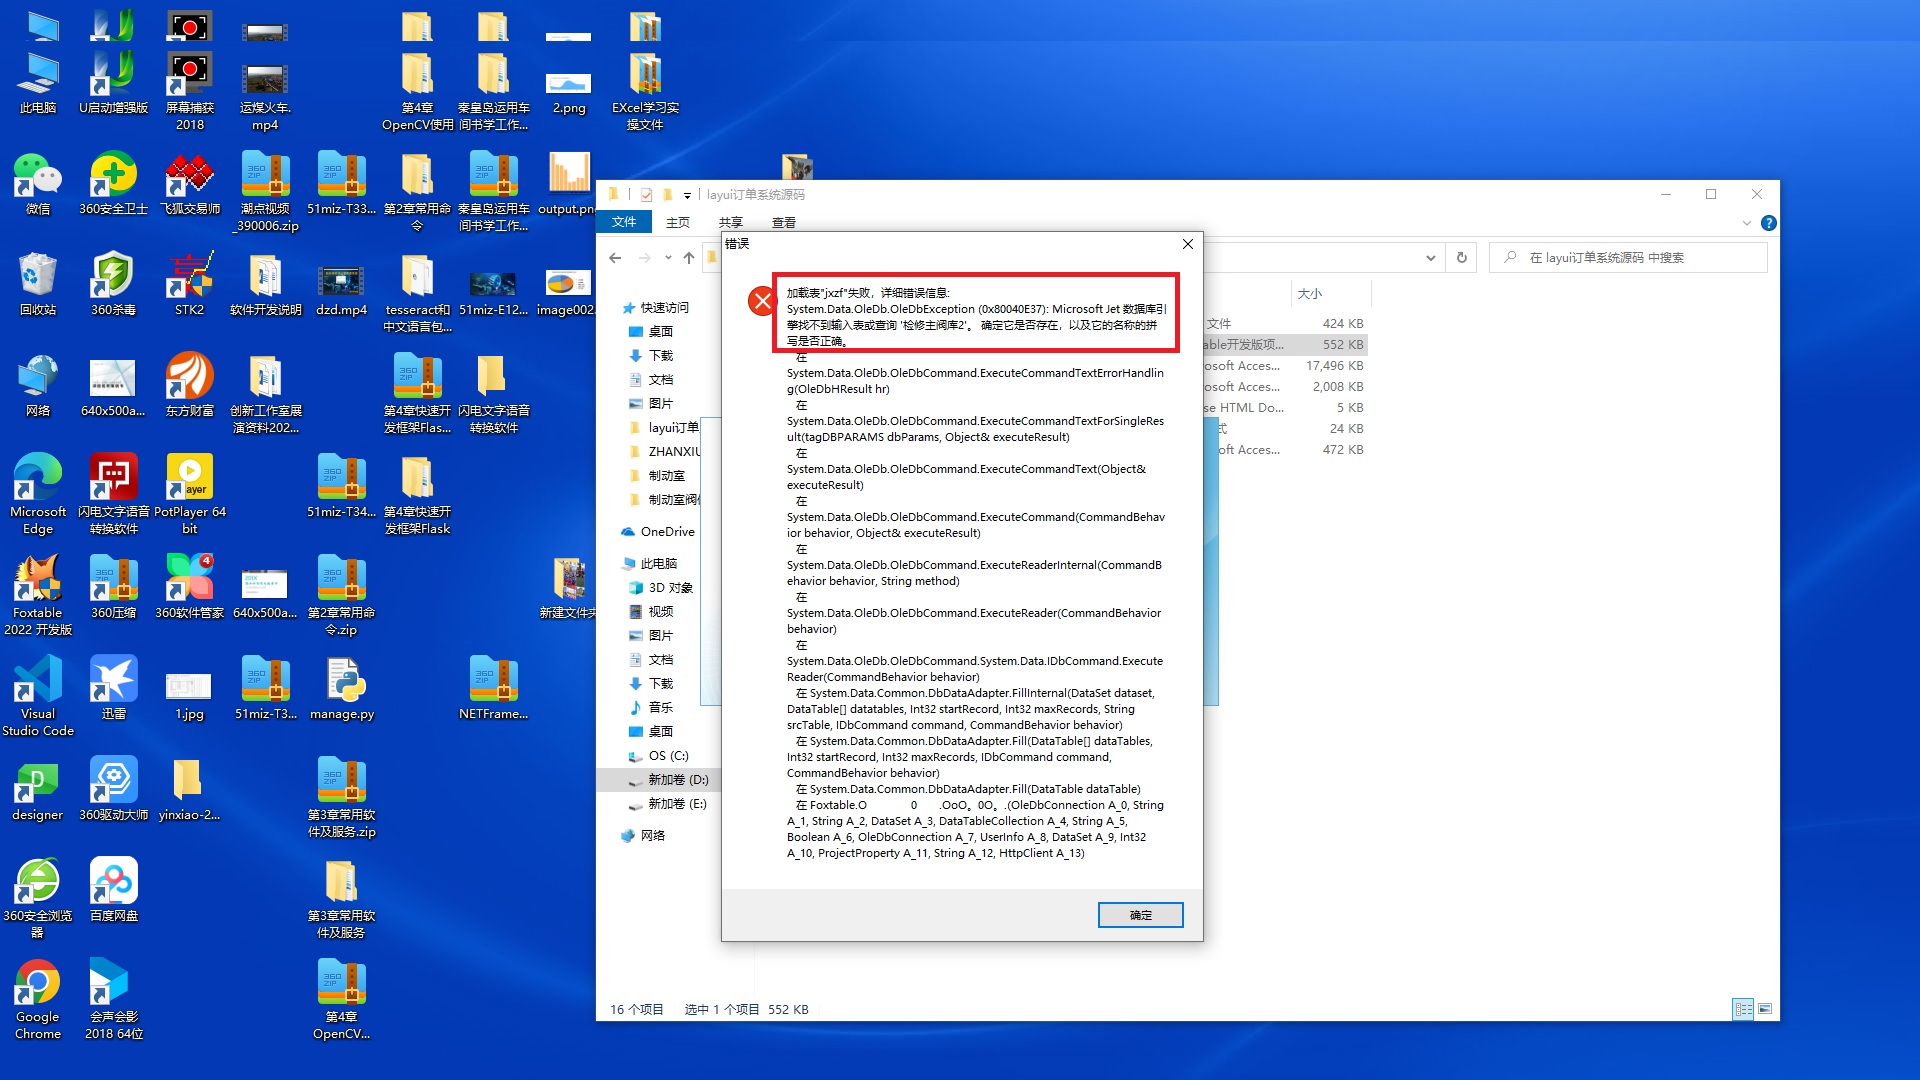1920x1080 pixels.
Task: Click the search box for layui订单系统源码
Action: [x=1628, y=258]
